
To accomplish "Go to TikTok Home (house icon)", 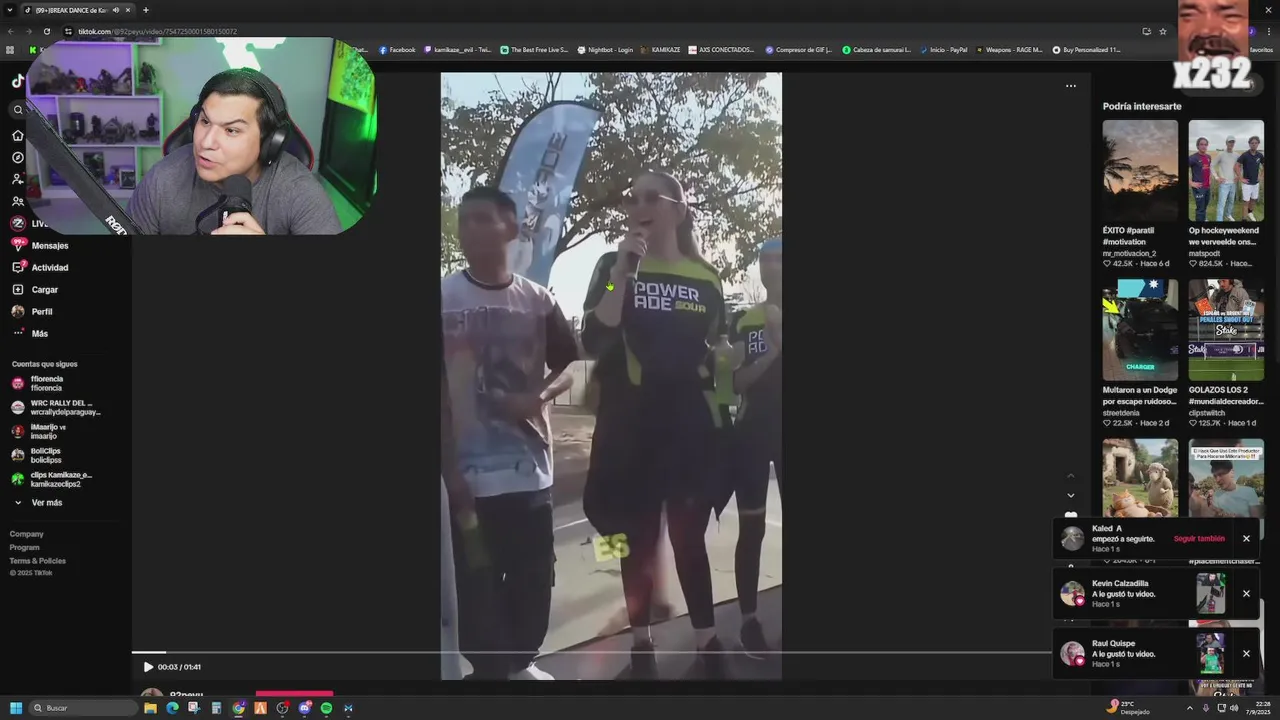I will point(17,135).
